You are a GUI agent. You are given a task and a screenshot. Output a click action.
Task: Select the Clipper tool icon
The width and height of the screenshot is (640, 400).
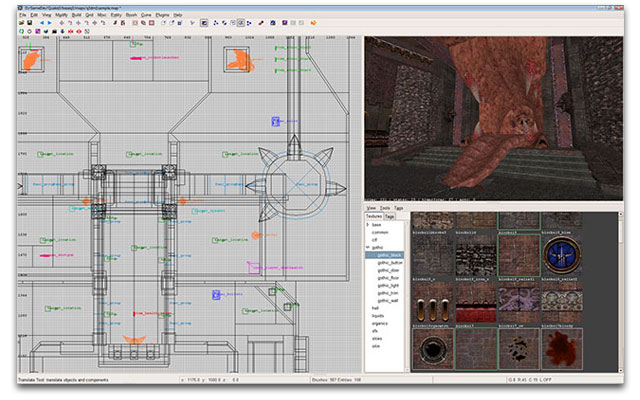(x=249, y=23)
